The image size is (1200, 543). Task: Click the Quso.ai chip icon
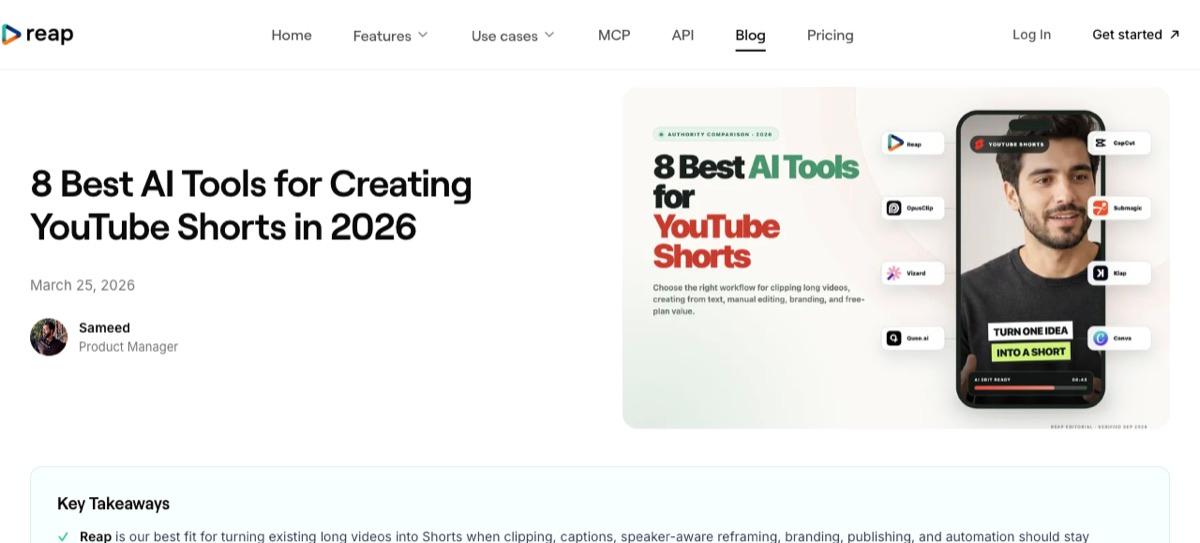[894, 338]
